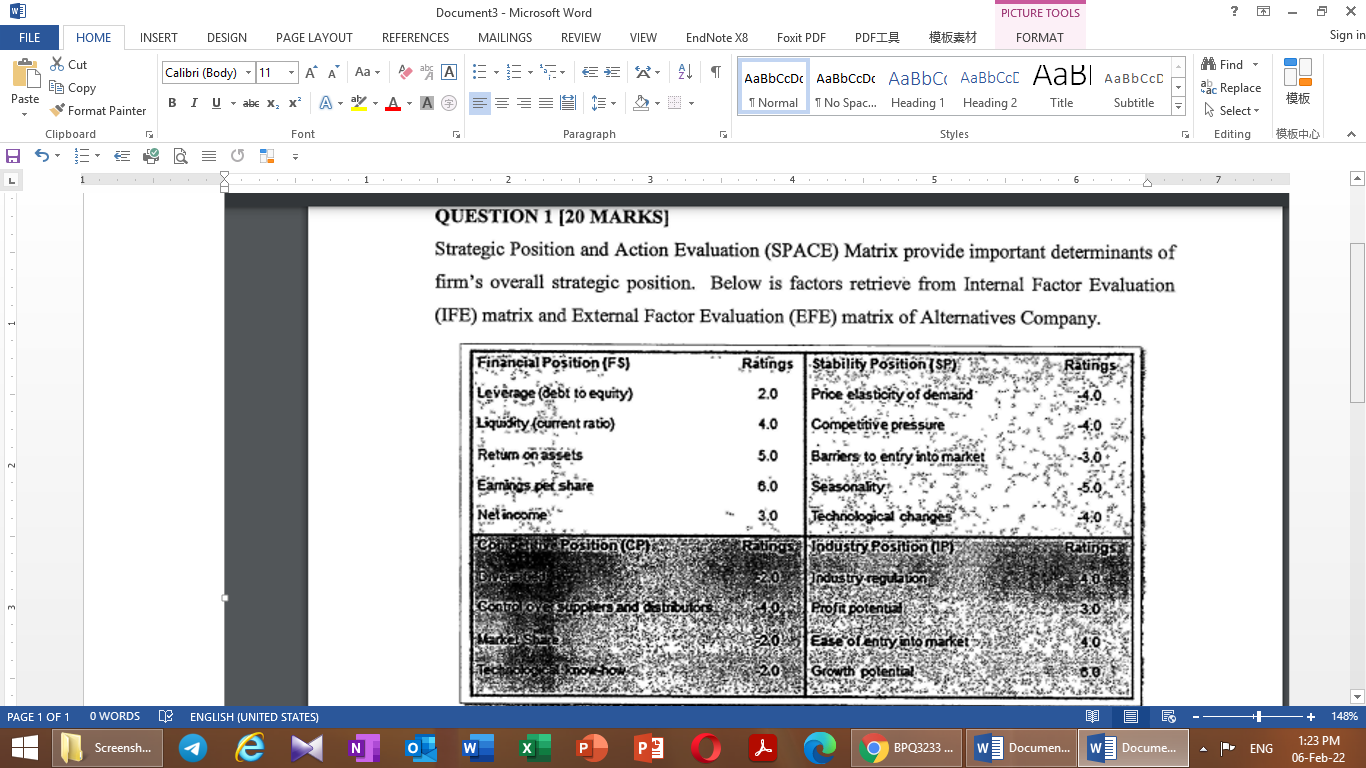1366x768 pixels.
Task: Click Redo in Quick Access Toolbar
Action: 237,156
